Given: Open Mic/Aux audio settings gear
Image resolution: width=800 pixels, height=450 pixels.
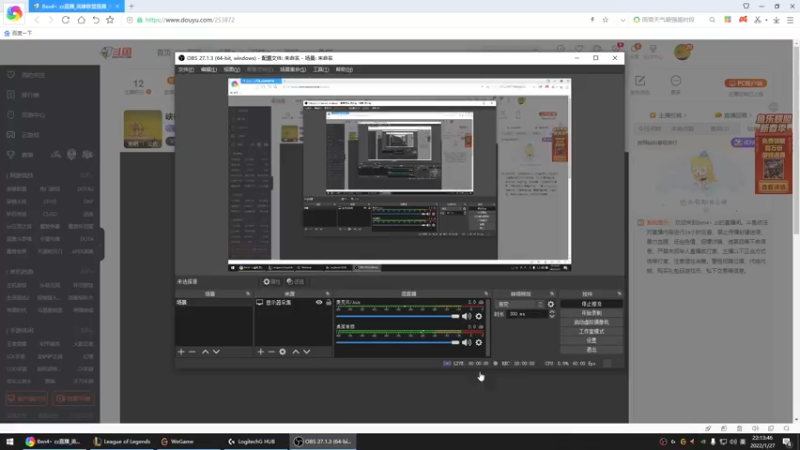Looking at the screenshot, I should pyautogui.click(x=479, y=316).
